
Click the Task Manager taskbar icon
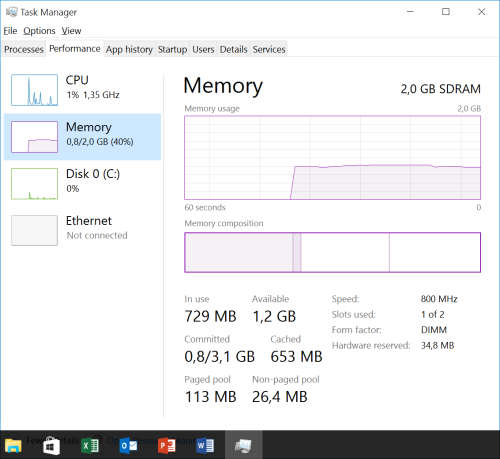click(244, 446)
